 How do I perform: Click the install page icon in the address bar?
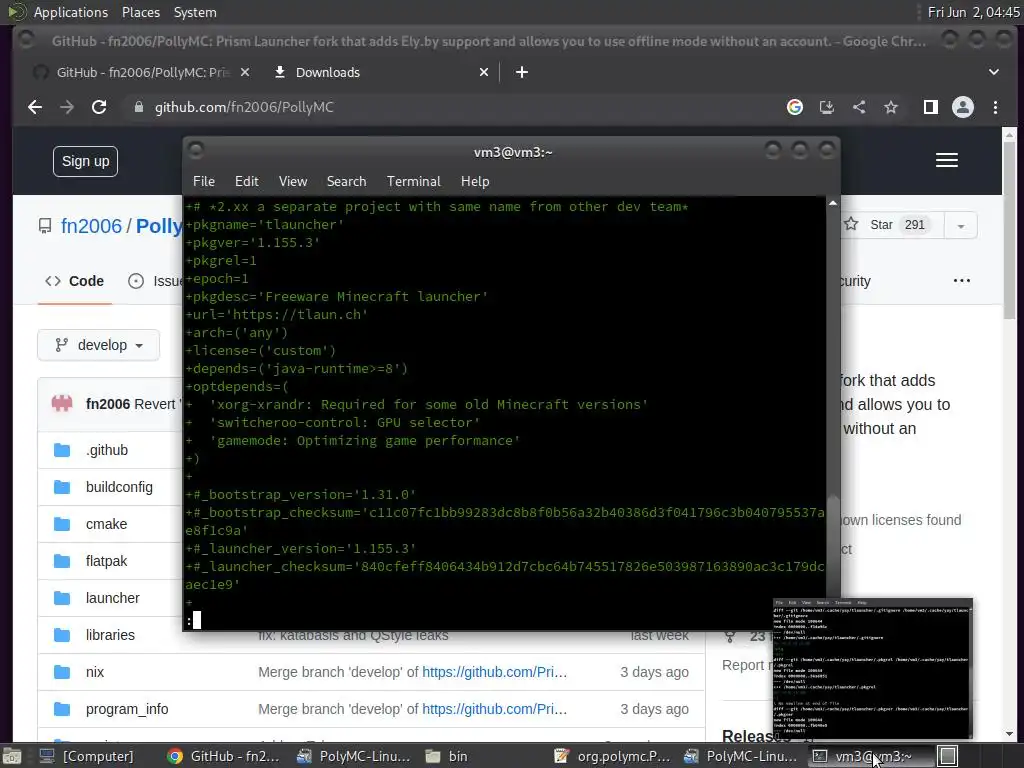pos(827,107)
